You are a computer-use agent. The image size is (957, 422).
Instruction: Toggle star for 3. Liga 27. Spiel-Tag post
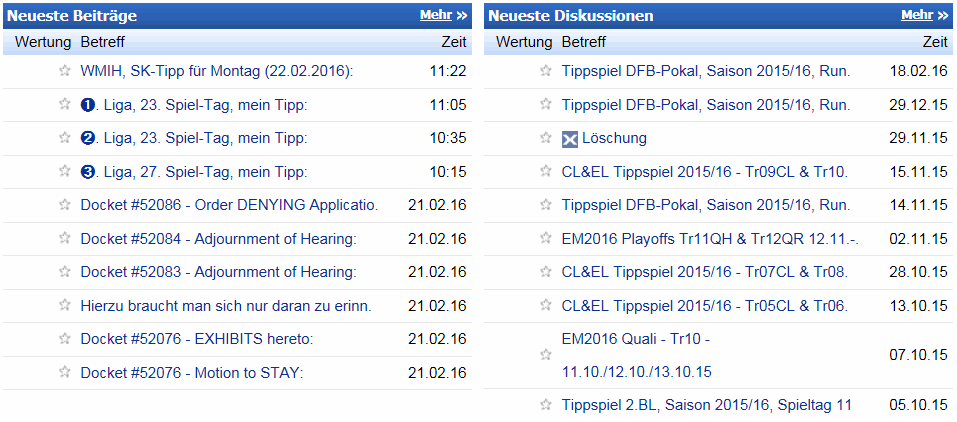[x=65, y=172]
